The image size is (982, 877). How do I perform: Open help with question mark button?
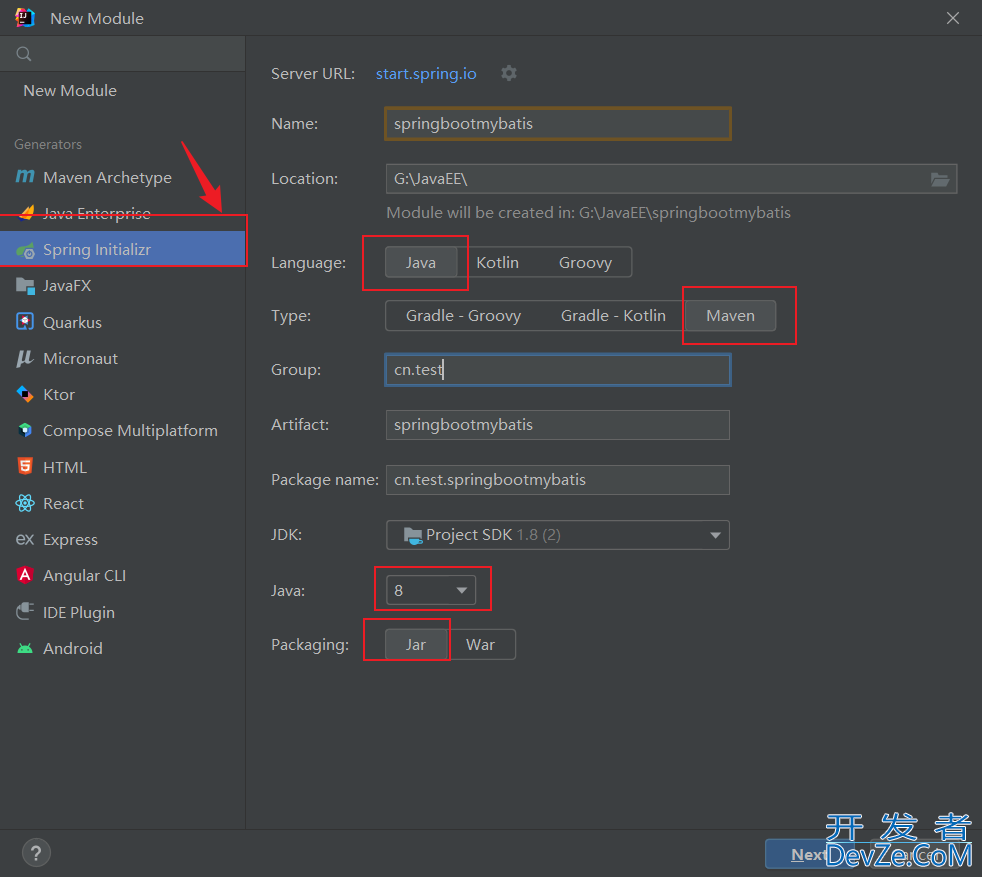pyautogui.click(x=36, y=853)
